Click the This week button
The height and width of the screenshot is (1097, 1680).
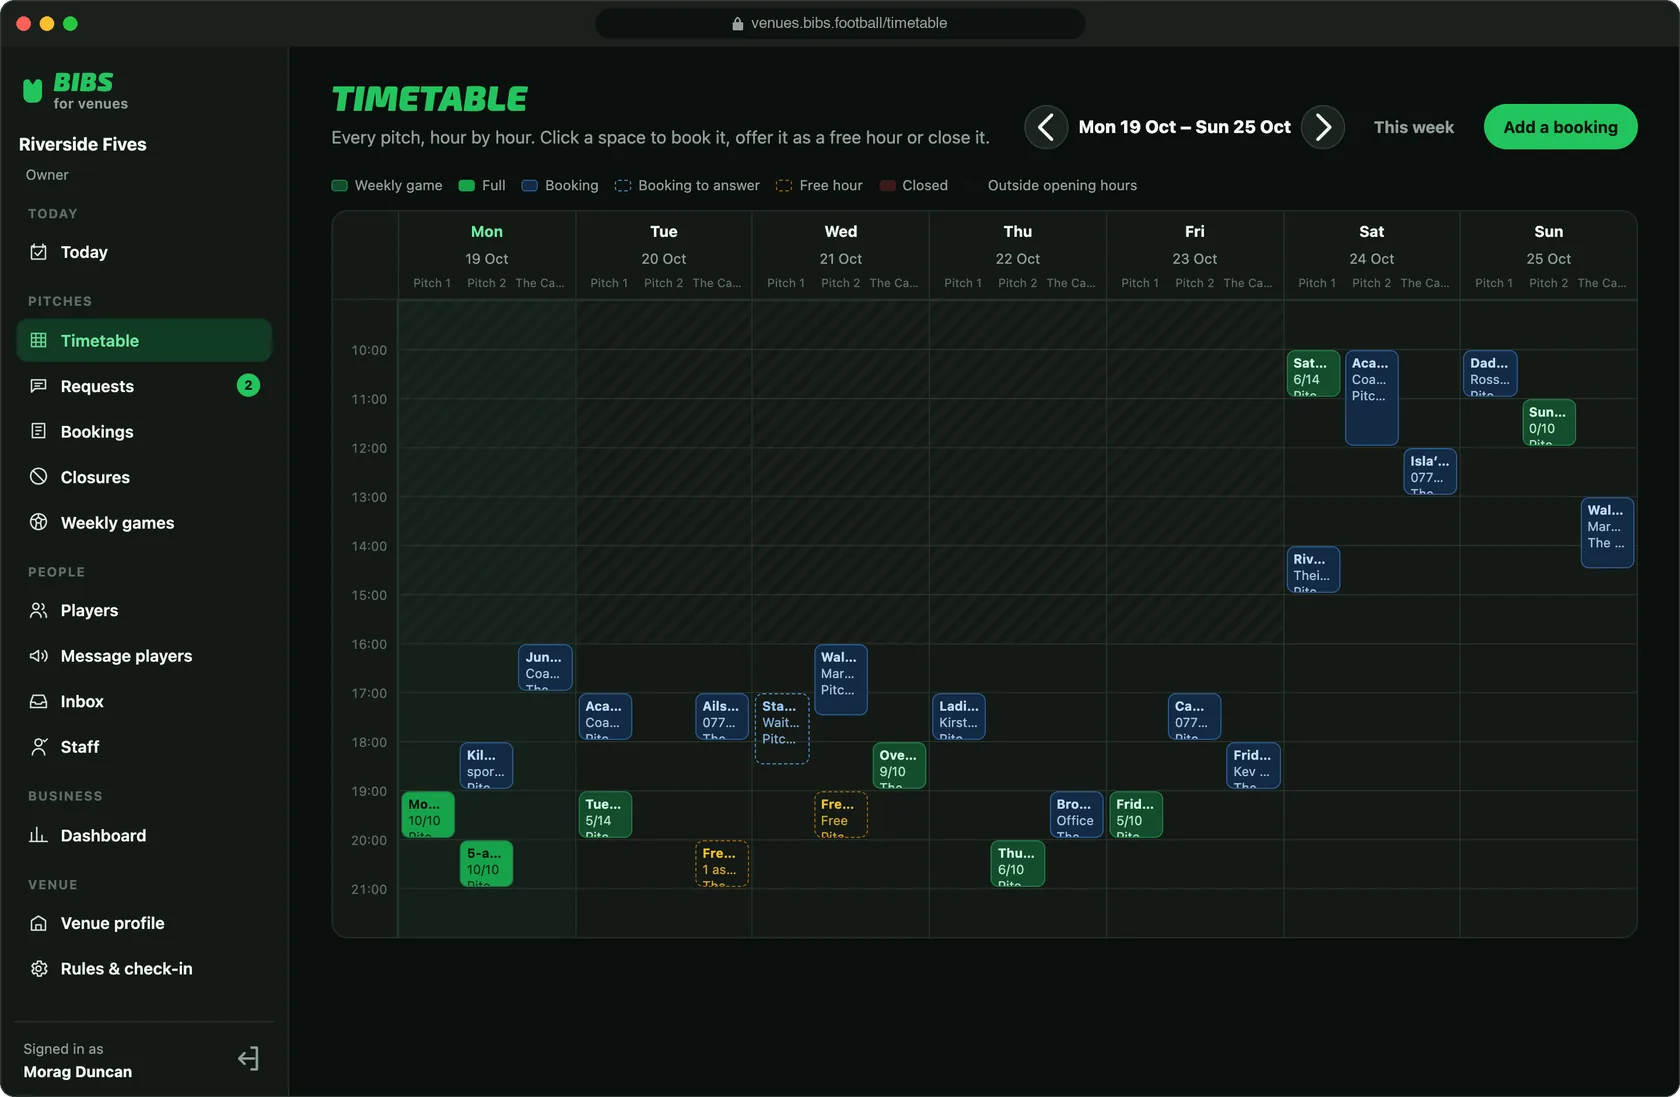coord(1413,127)
